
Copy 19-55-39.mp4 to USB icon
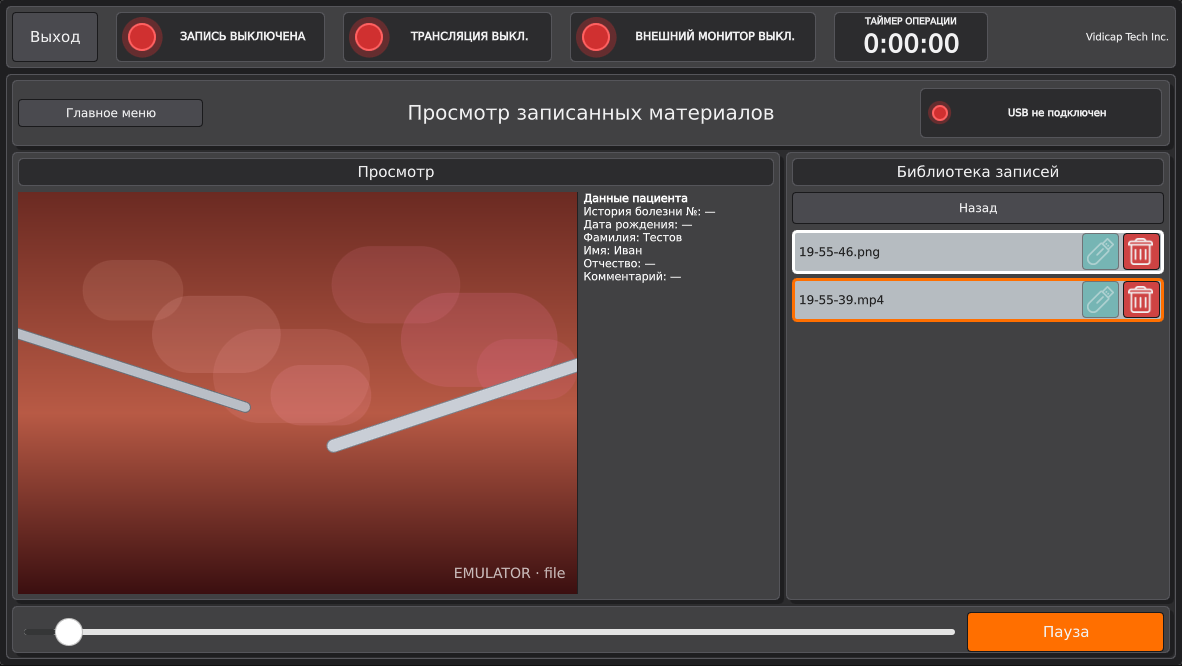(x=1100, y=299)
